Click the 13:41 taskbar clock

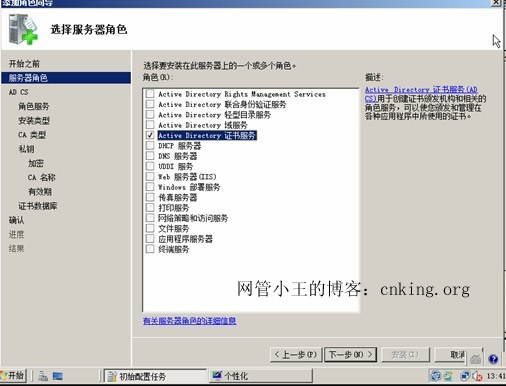[496, 376]
